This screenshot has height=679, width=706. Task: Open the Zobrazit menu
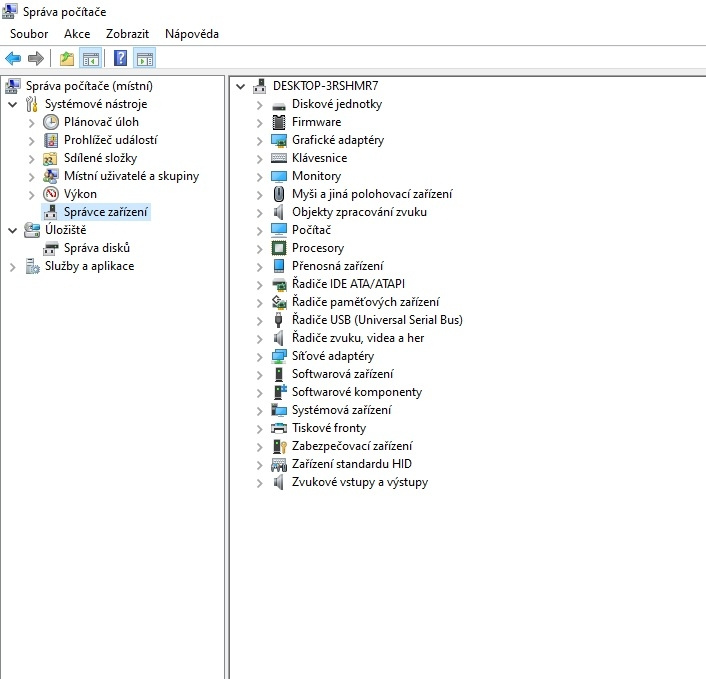pos(127,34)
